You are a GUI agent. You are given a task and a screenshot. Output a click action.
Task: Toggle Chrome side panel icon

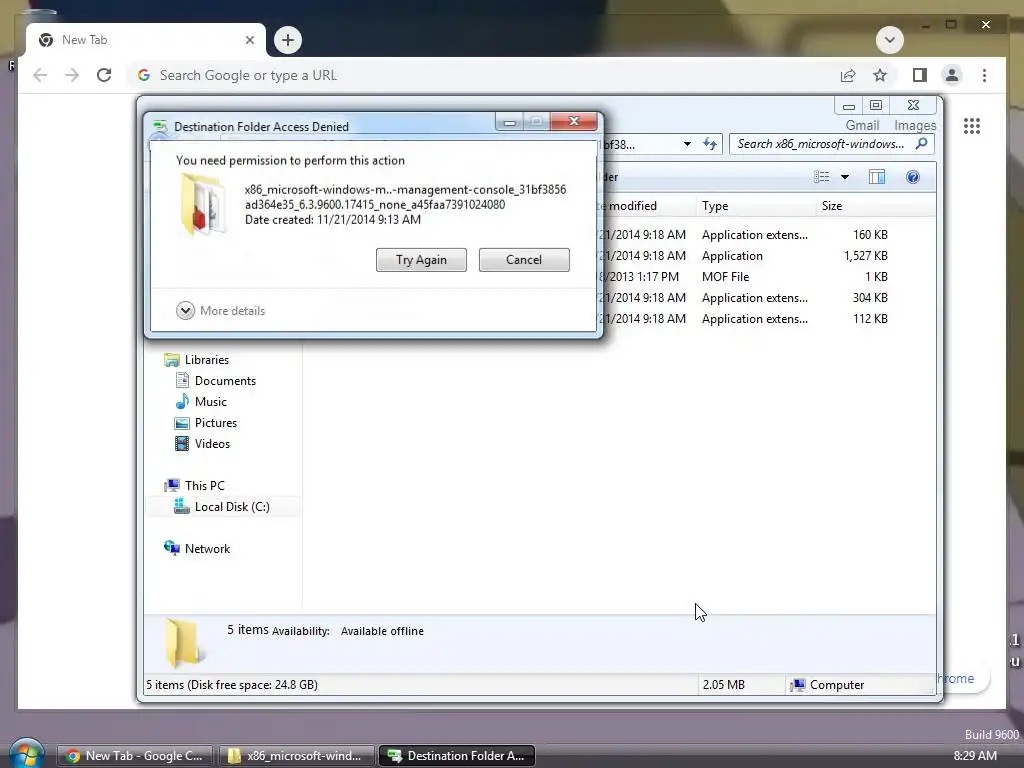pyautogui.click(x=920, y=75)
